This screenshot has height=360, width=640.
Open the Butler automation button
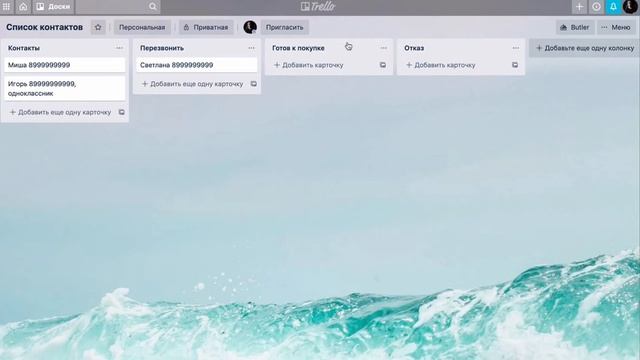pos(575,27)
